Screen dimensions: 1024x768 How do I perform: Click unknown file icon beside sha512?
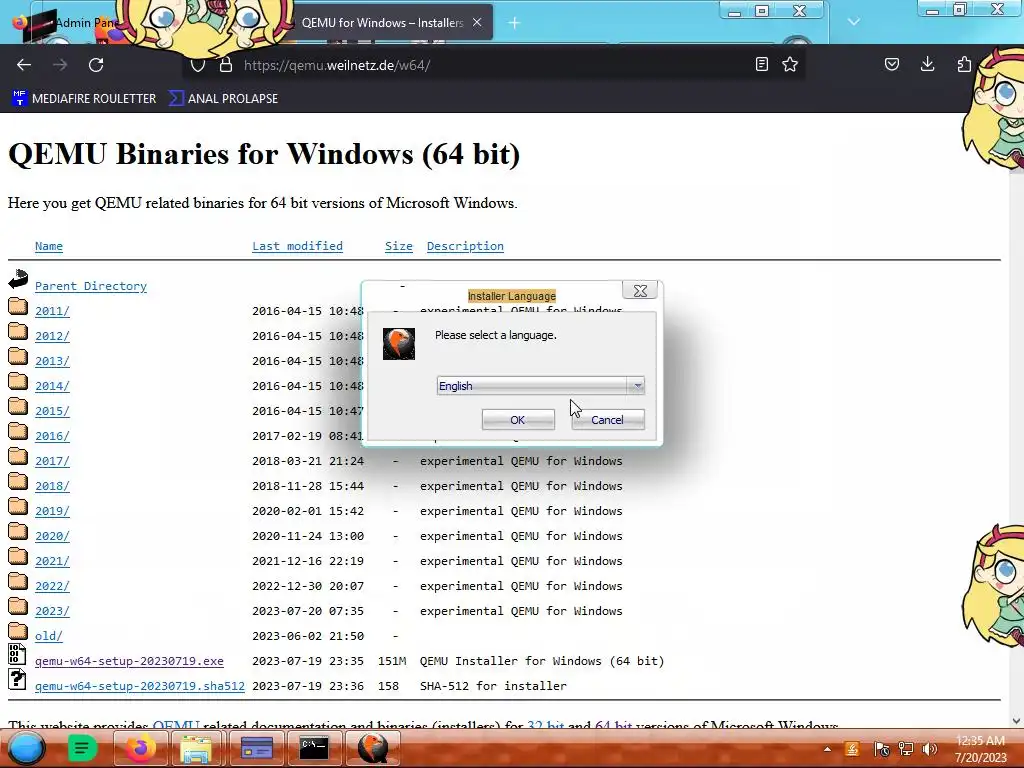[17, 679]
